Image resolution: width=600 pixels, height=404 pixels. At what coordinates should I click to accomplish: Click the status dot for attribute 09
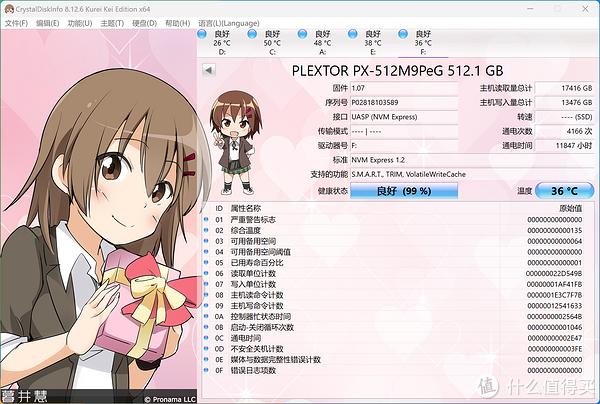pos(206,306)
